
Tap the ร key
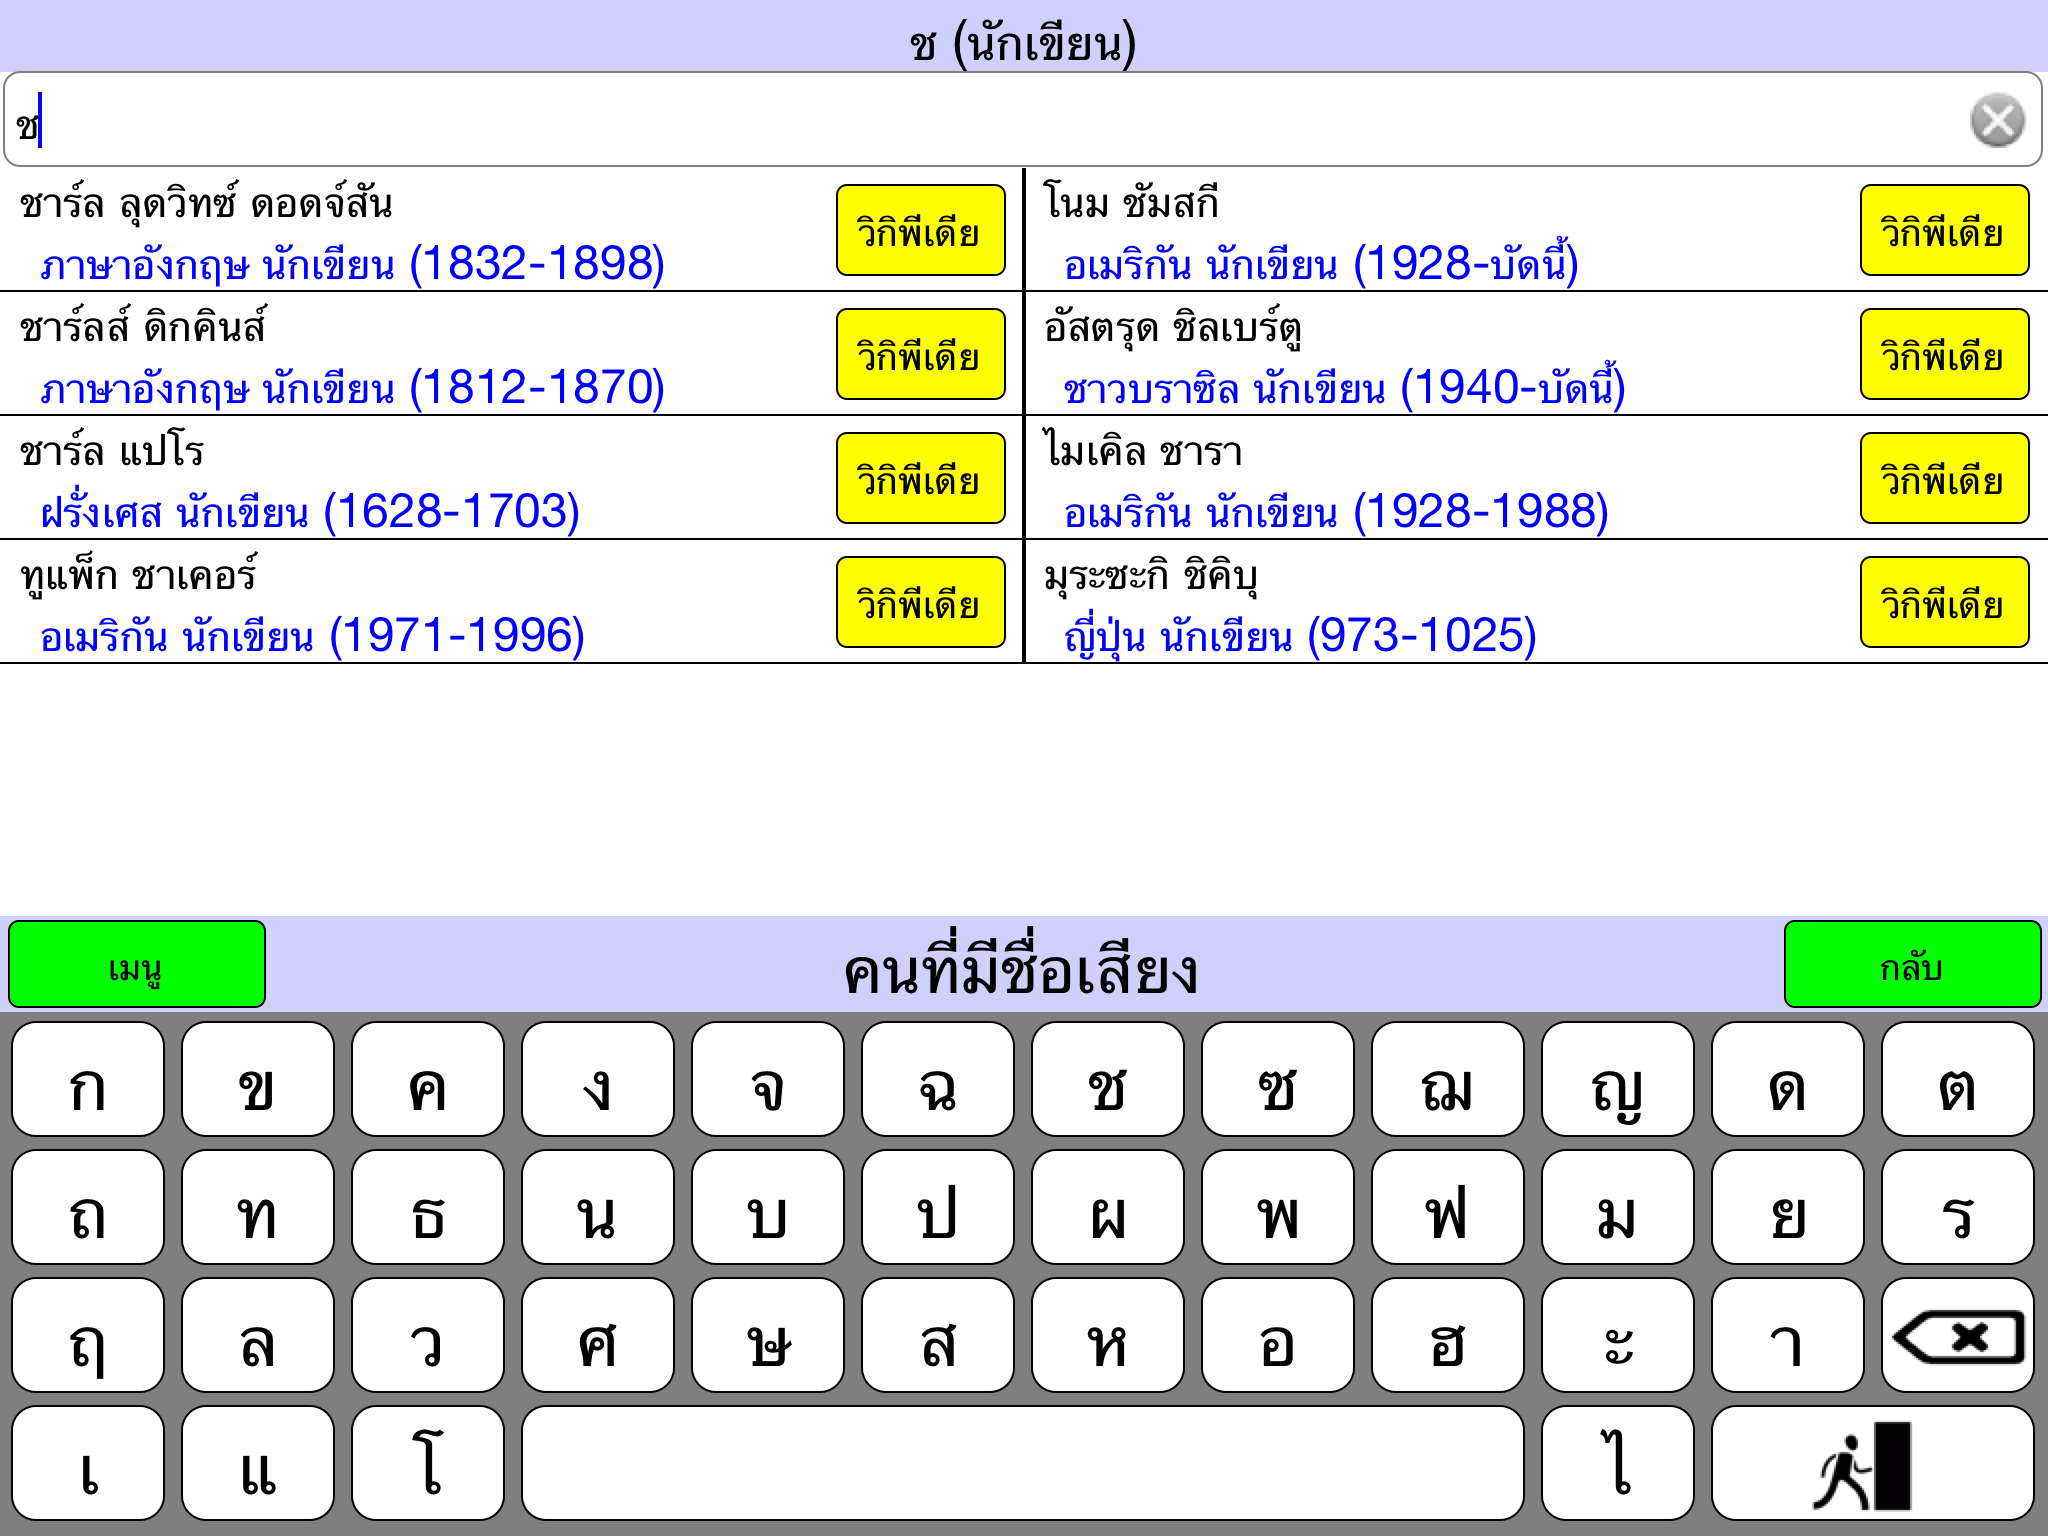pyautogui.click(x=1958, y=1207)
